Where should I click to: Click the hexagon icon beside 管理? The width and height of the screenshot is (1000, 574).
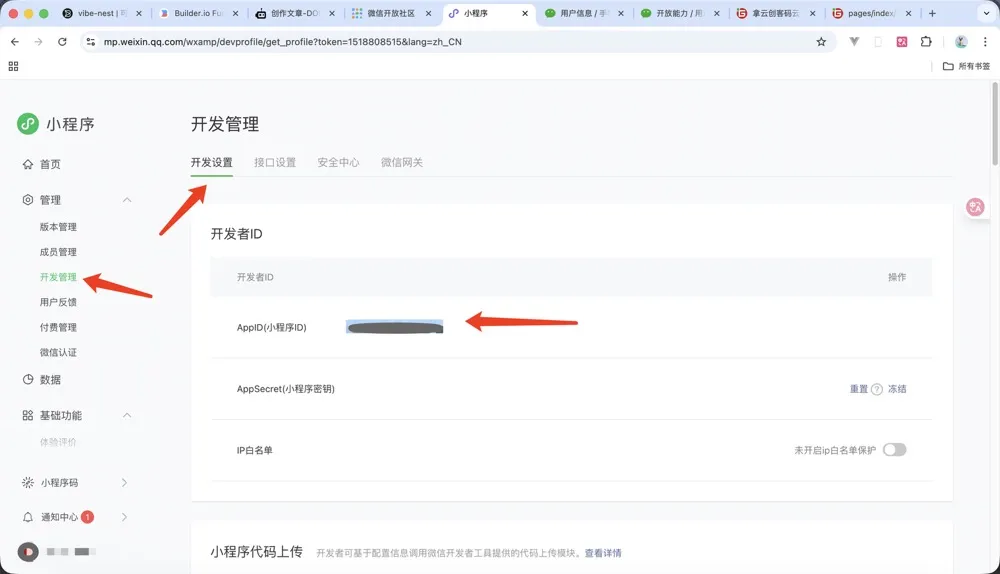click(27, 200)
